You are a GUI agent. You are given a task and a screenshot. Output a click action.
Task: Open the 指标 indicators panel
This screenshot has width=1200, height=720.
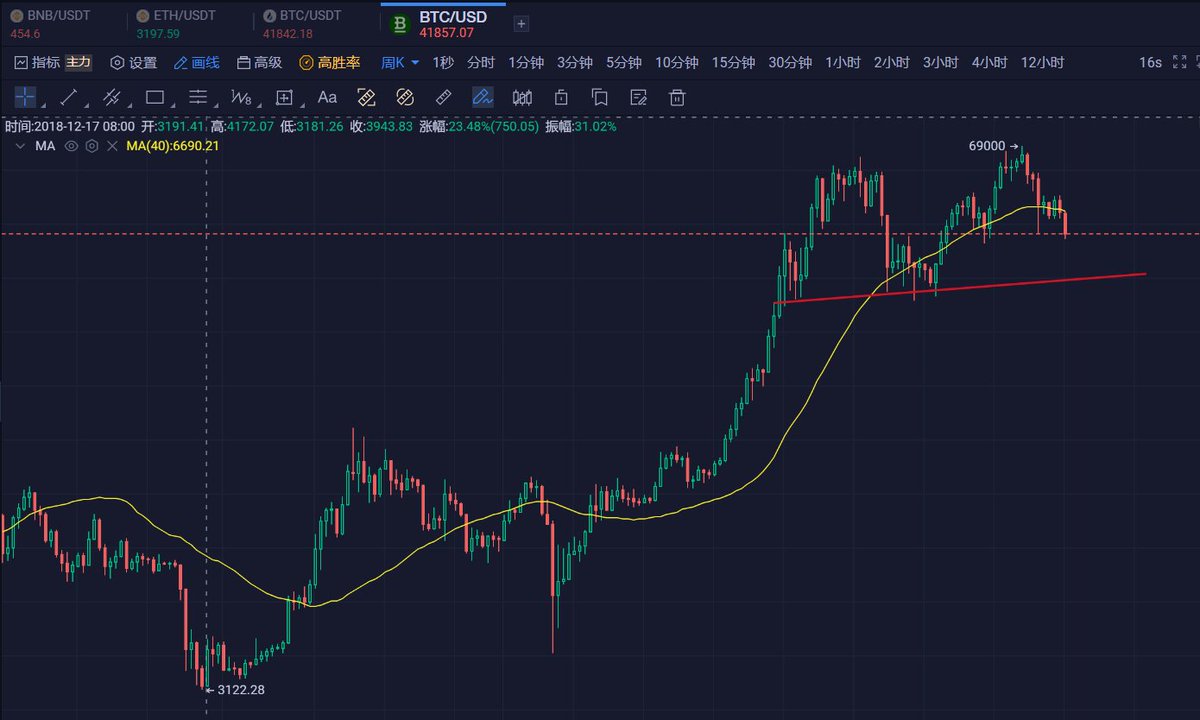pos(37,62)
